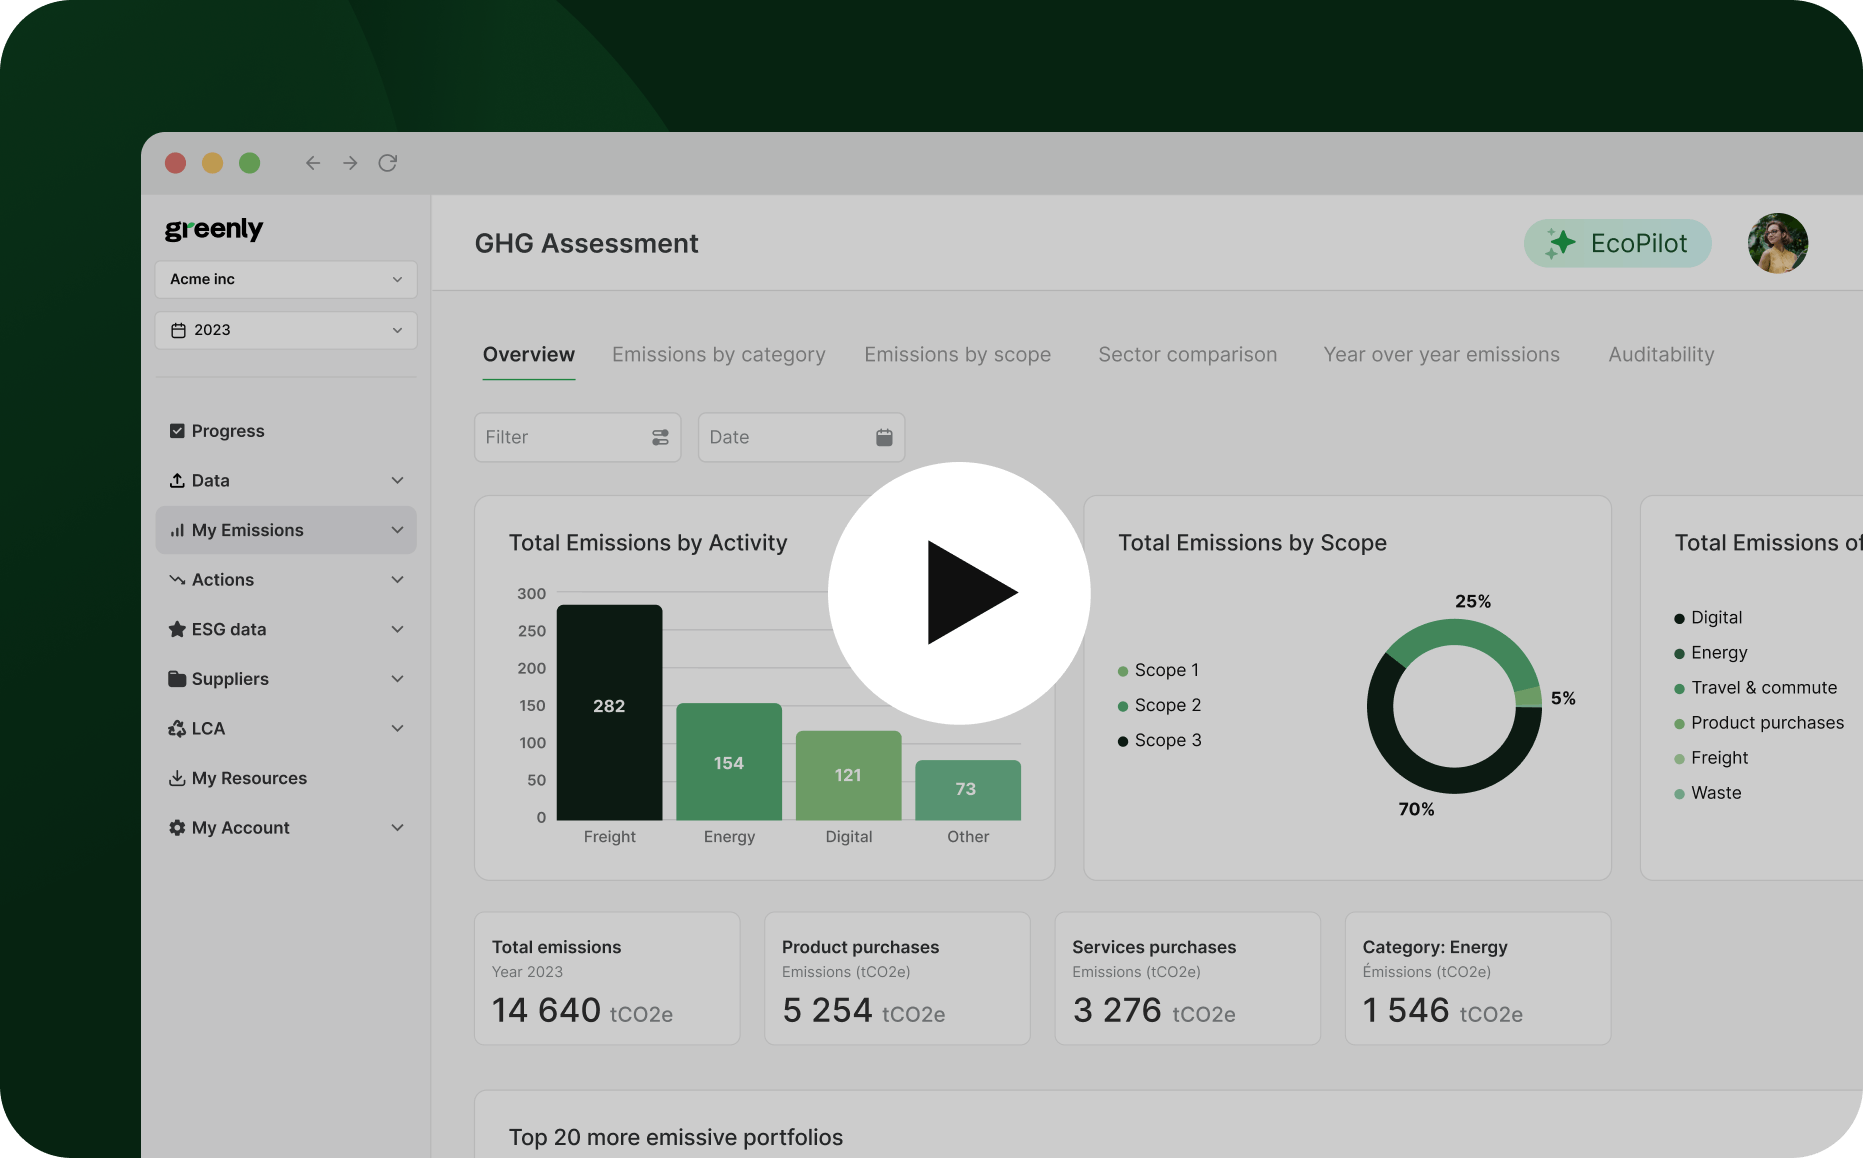Viewport: 1863px width, 1158px height.
Task: Click the browser back arrow
Action: click(x=313, y=163)
